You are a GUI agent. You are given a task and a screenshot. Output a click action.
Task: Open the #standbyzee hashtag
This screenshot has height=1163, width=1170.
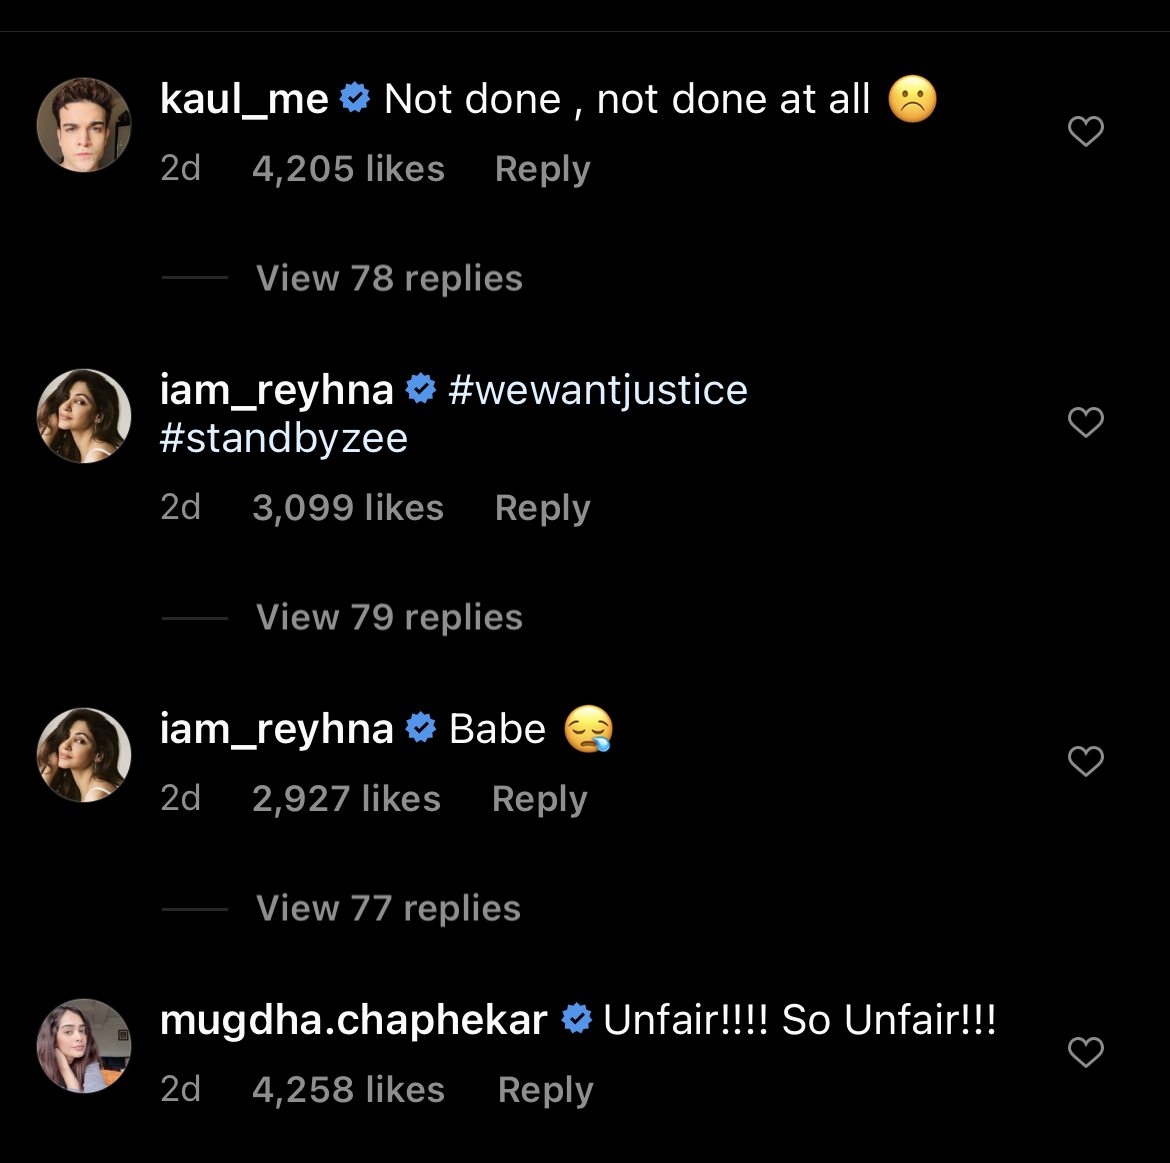pos(284,437)
